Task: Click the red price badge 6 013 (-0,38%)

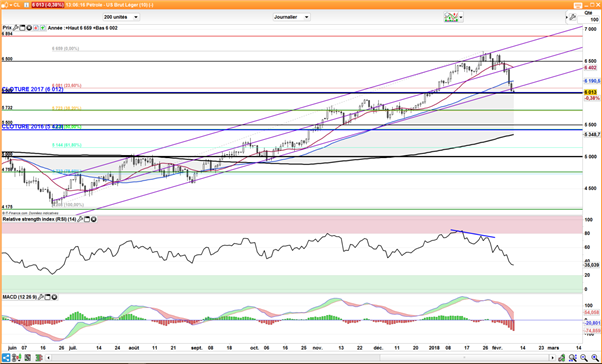Action: pos(48,5)
